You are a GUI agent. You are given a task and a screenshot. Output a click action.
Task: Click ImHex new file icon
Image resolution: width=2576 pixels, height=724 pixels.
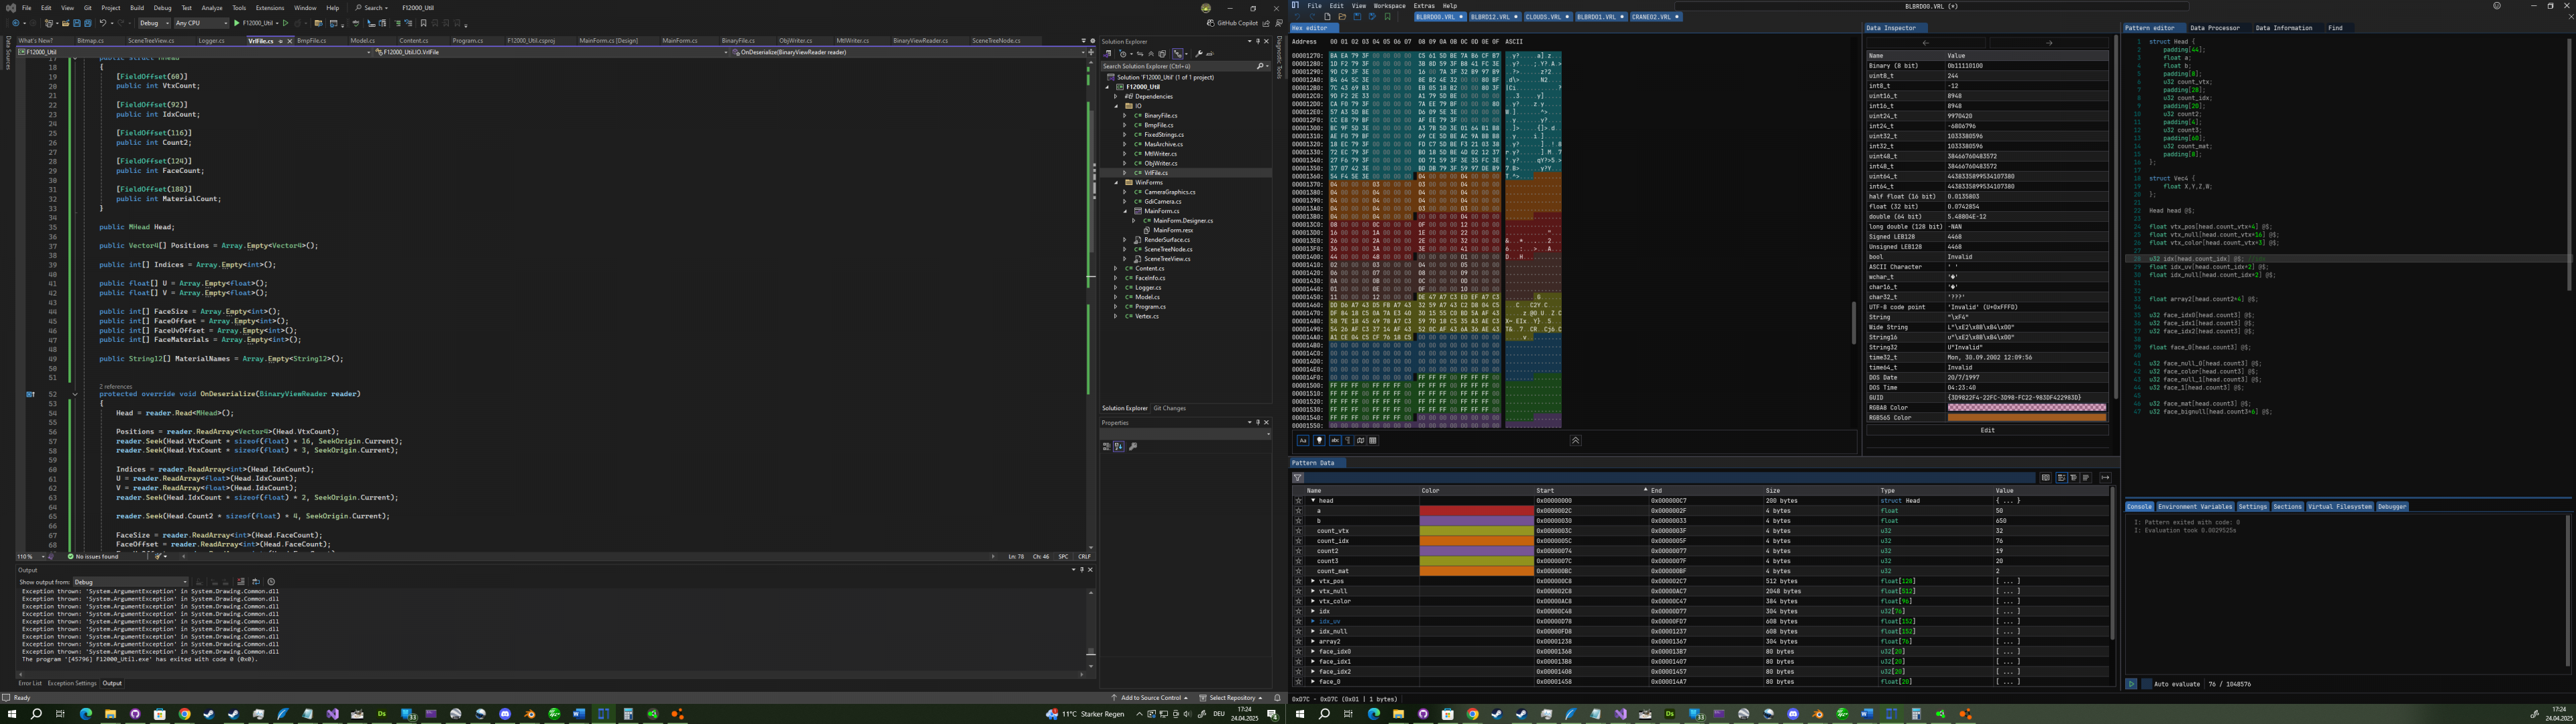pos(1327,17)
